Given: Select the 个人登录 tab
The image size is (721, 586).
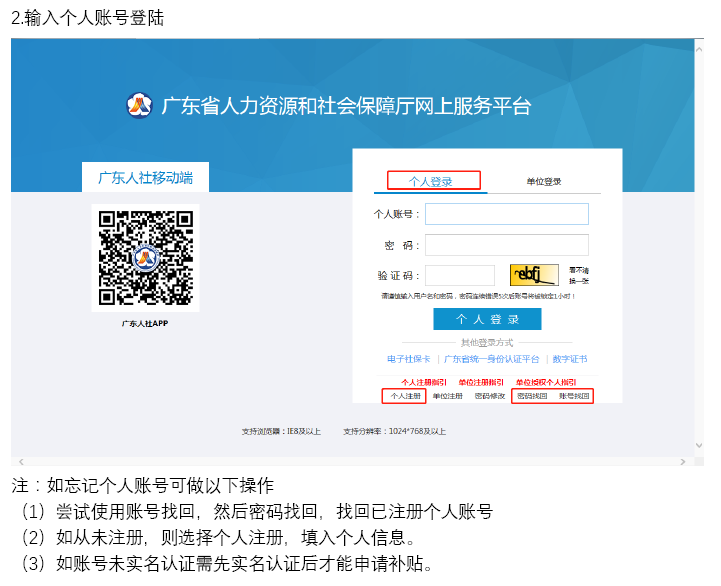Looking at the screenshot, I should tap(431, 182).
